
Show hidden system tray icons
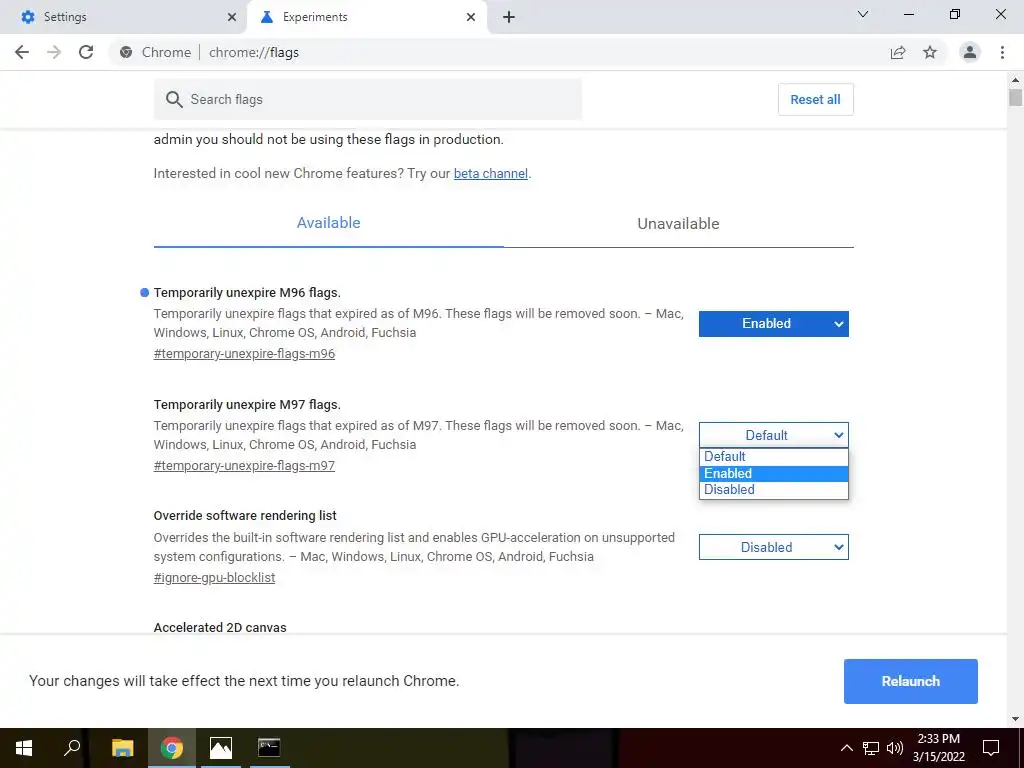(846, 748)
